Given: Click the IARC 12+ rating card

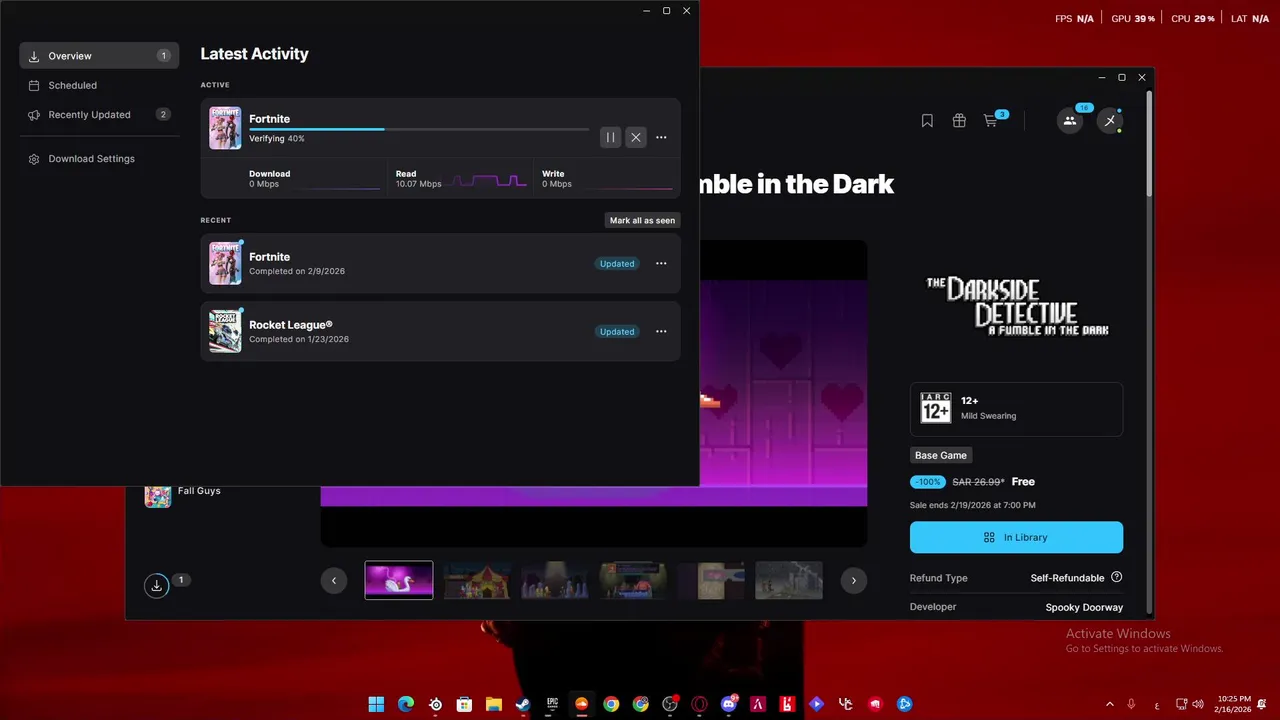Looking at the screenshot, I should point(1016,409).
